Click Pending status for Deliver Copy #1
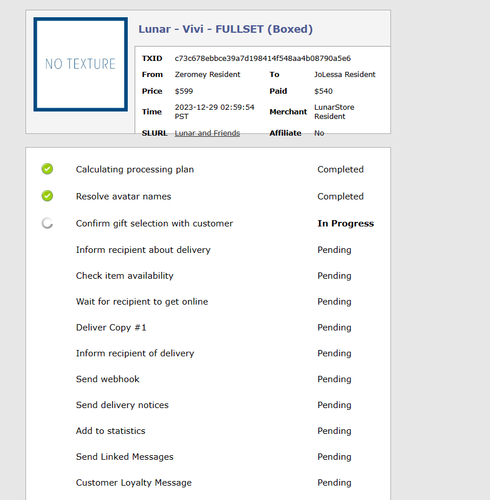This screenshot has height=500, width=490. [334, 327]
